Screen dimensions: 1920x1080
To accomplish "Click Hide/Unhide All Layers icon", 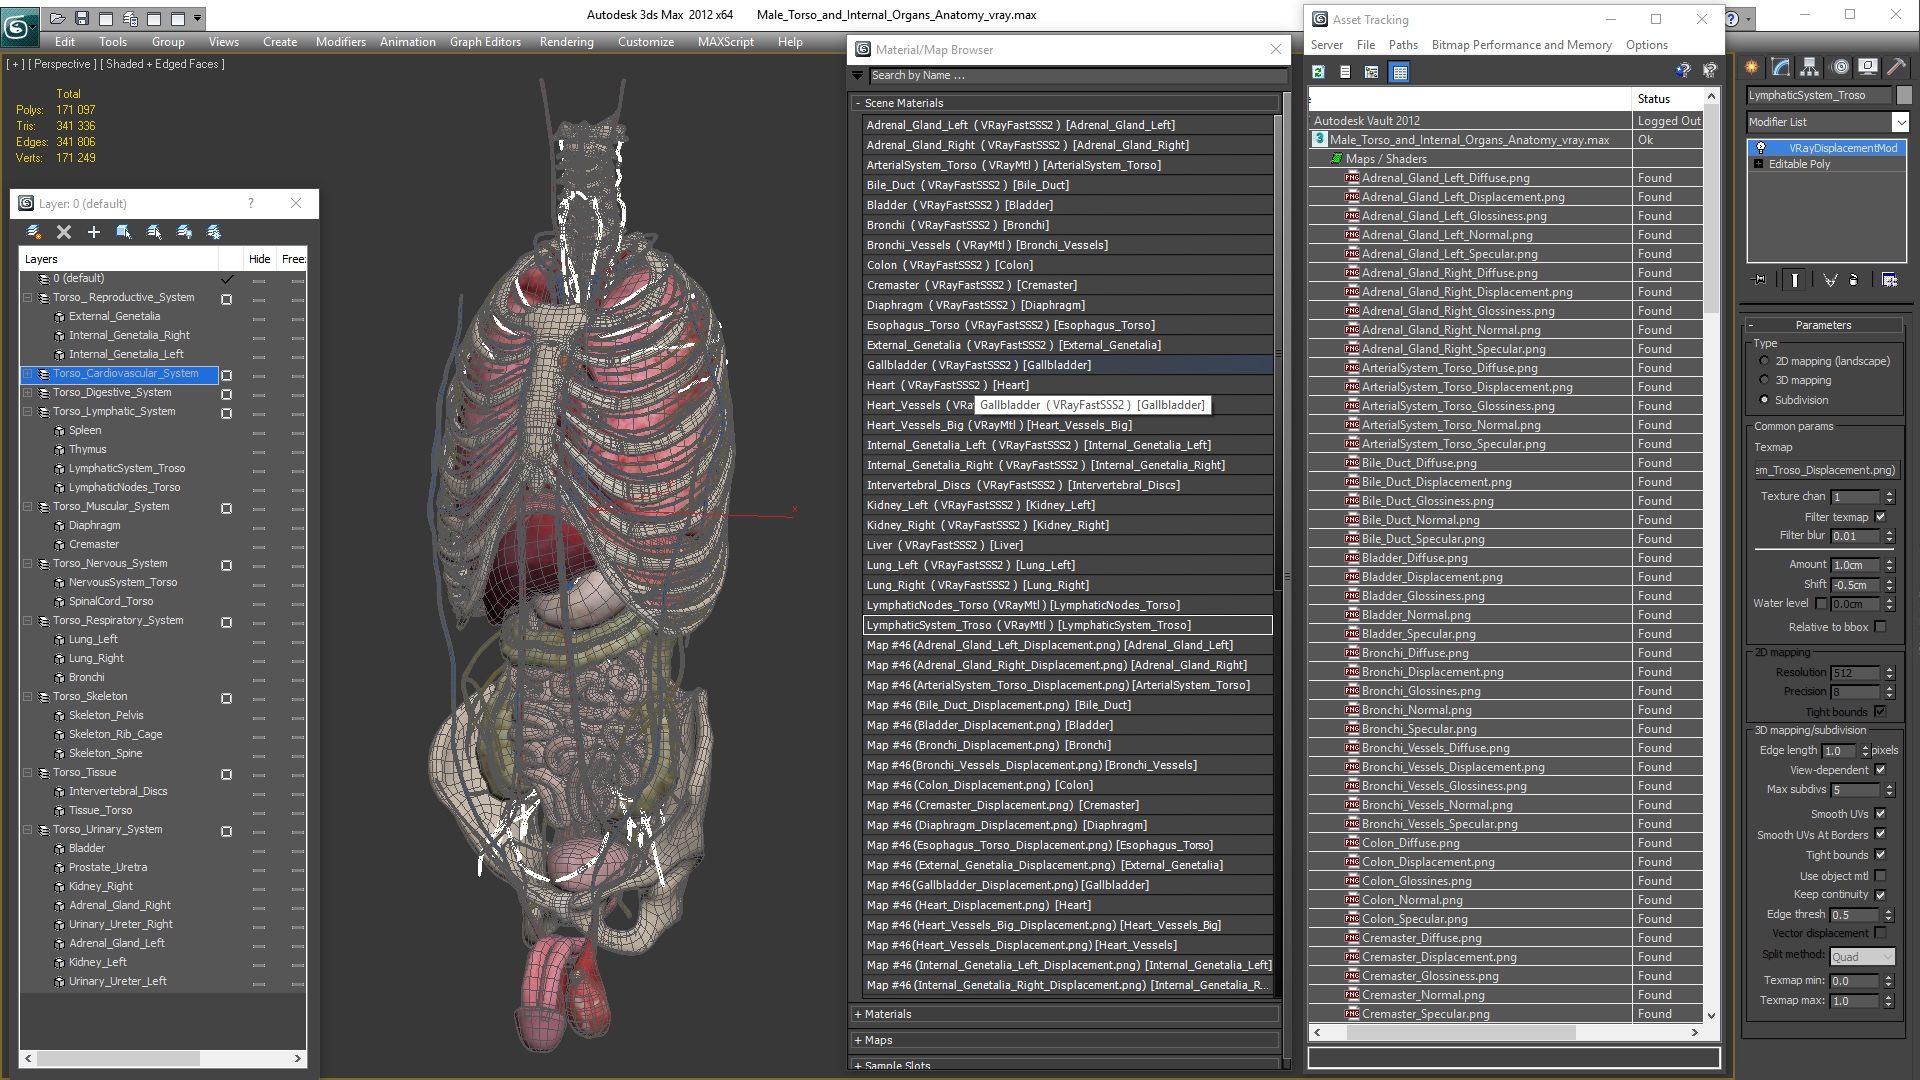I will click(x=184, y=232).
